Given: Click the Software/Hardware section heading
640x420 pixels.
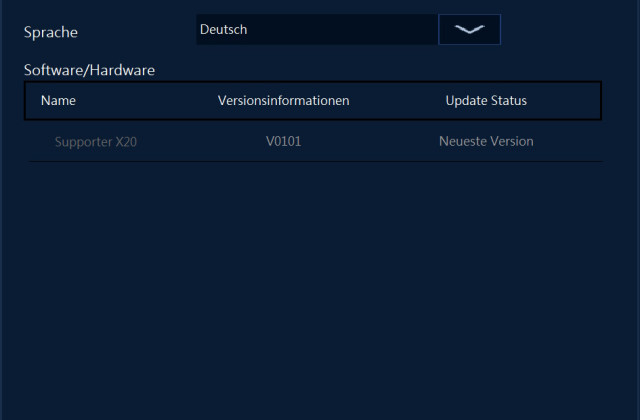Looking at the screenshot, I should click(89, 70).
